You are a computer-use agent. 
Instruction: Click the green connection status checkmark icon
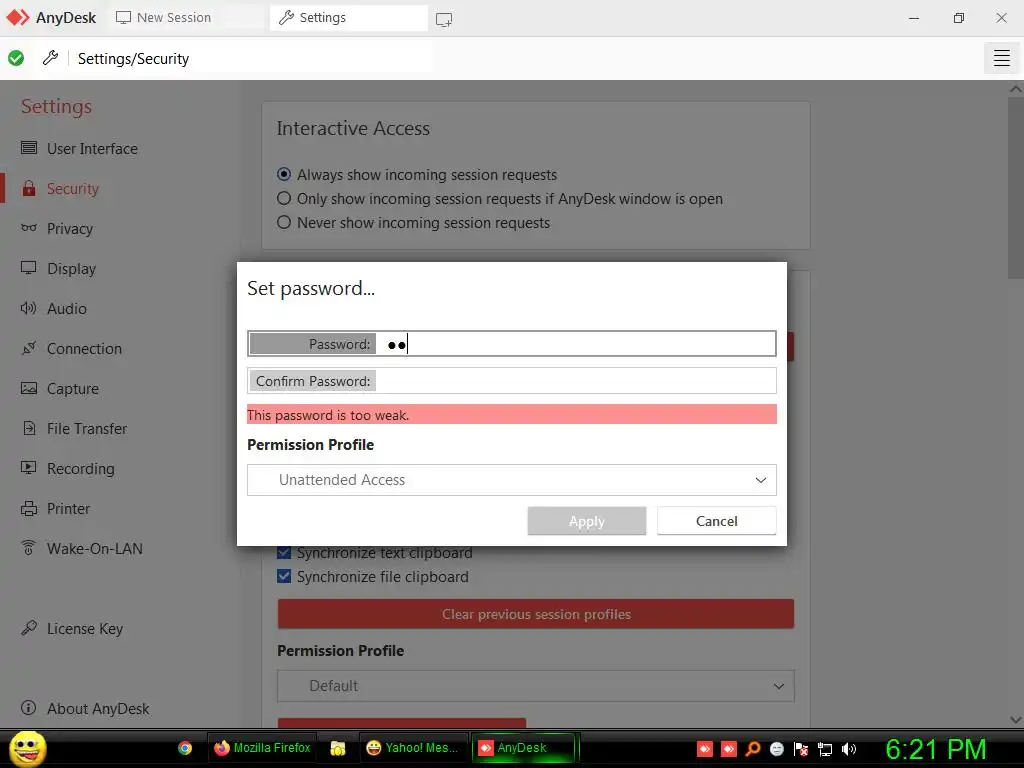pyautogui.click(x=16, y=58)
